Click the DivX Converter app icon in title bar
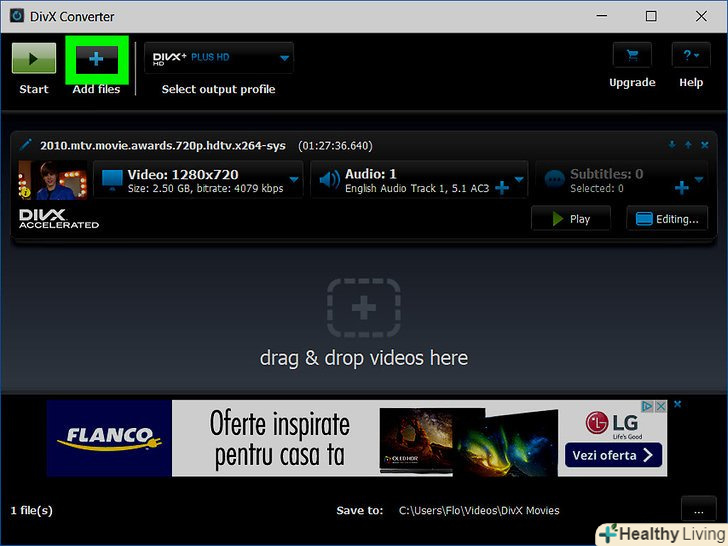Screen dimensions: 728x546 (x=17, y=16)
